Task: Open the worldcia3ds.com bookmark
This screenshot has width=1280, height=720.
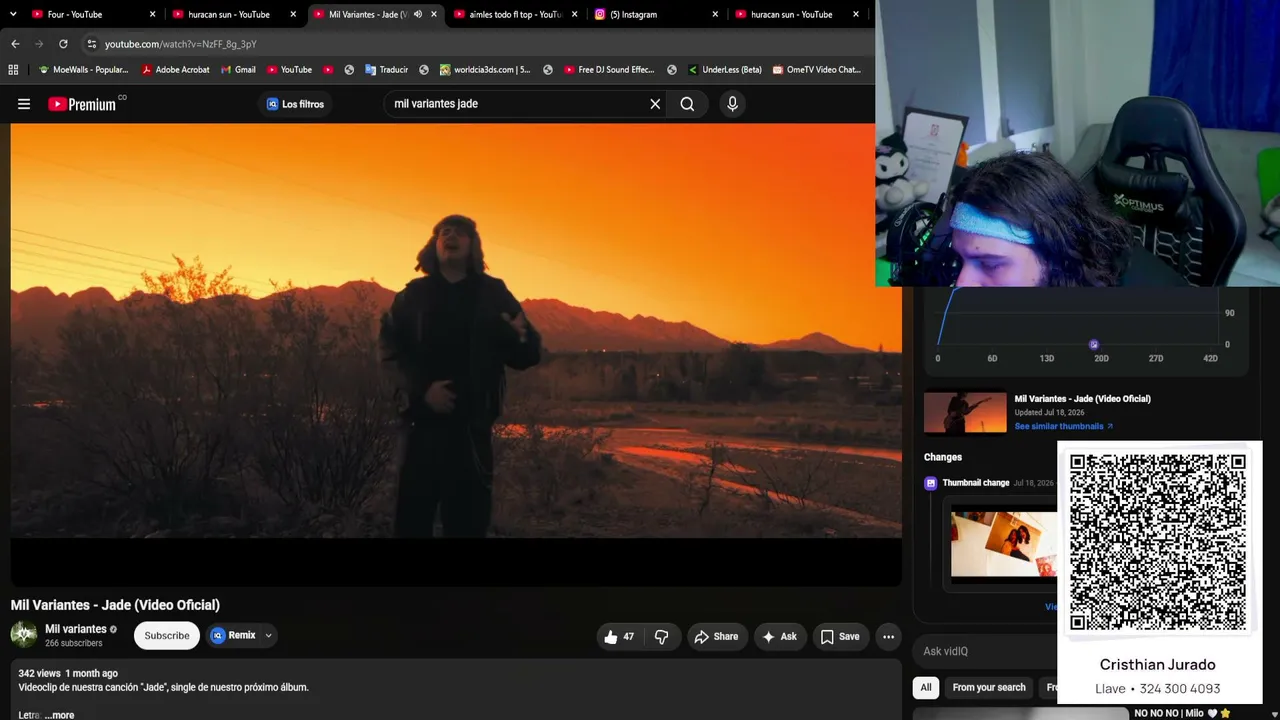Action: point(484,70)
